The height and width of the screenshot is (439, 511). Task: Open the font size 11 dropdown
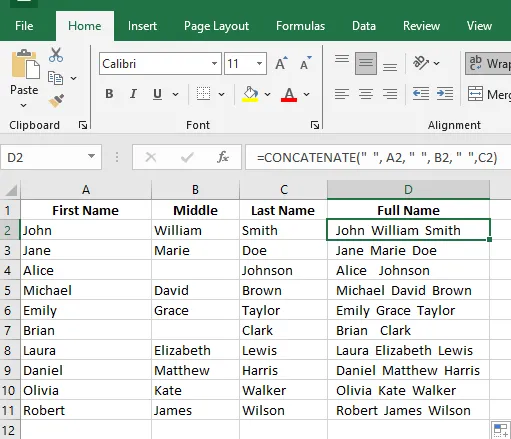pos(259,63)
